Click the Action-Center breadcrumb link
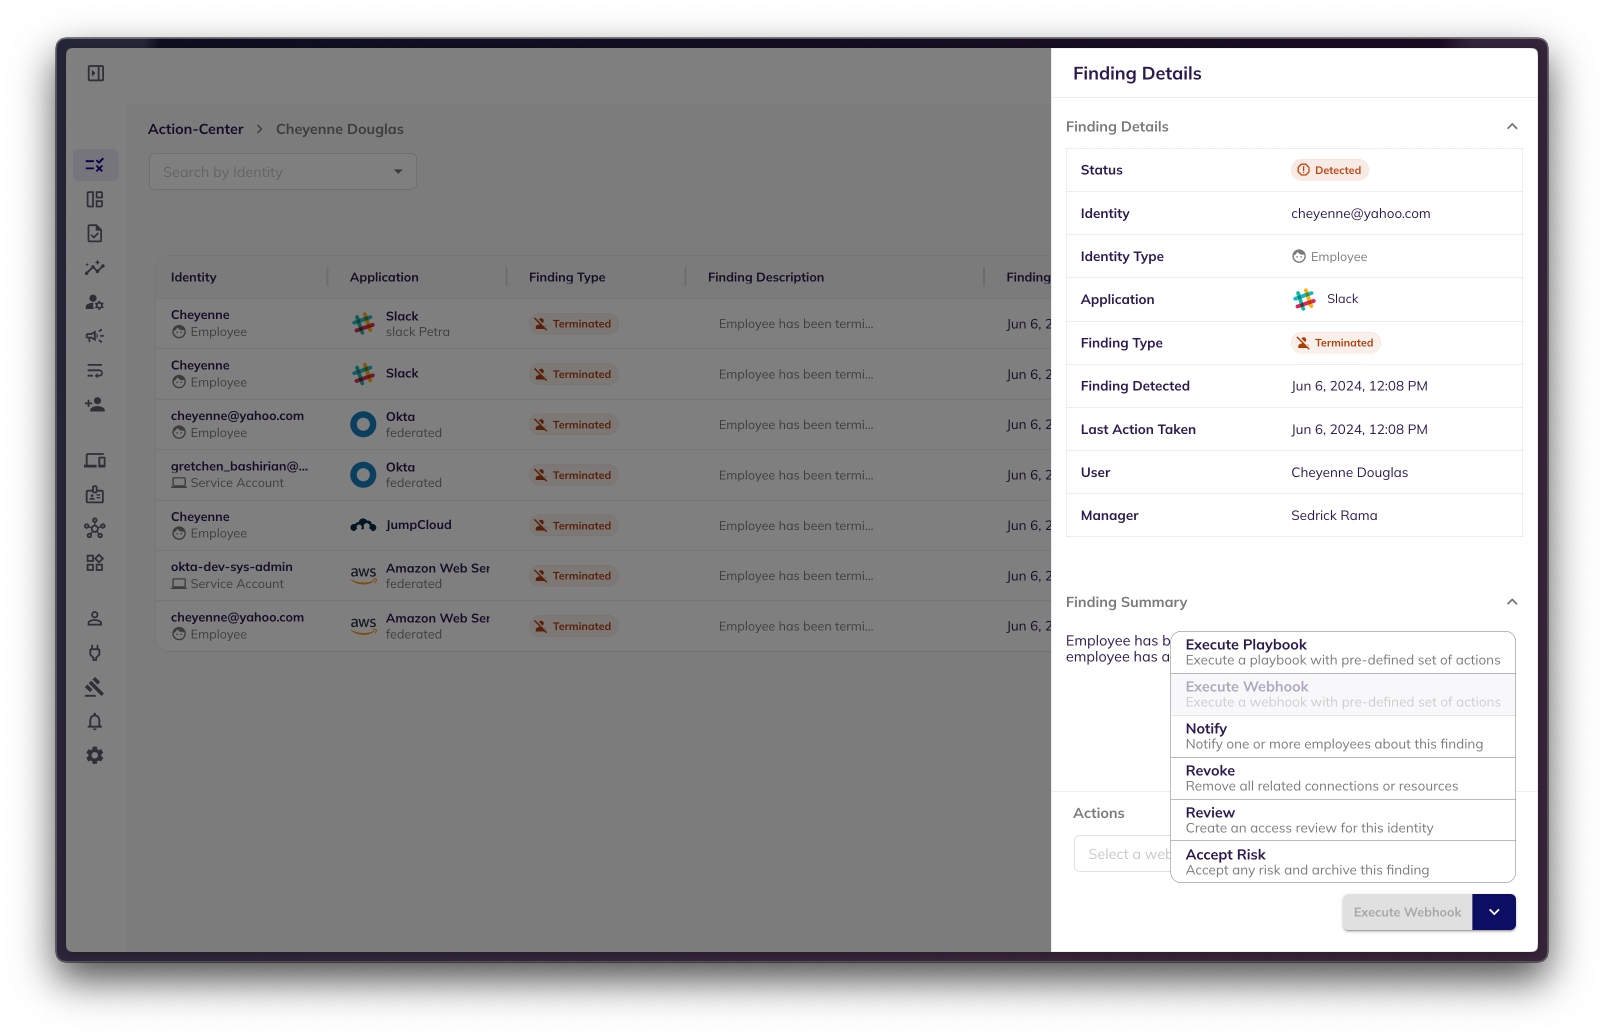The width and height of the screenshot is (1604, 1036). click(196, 129)
